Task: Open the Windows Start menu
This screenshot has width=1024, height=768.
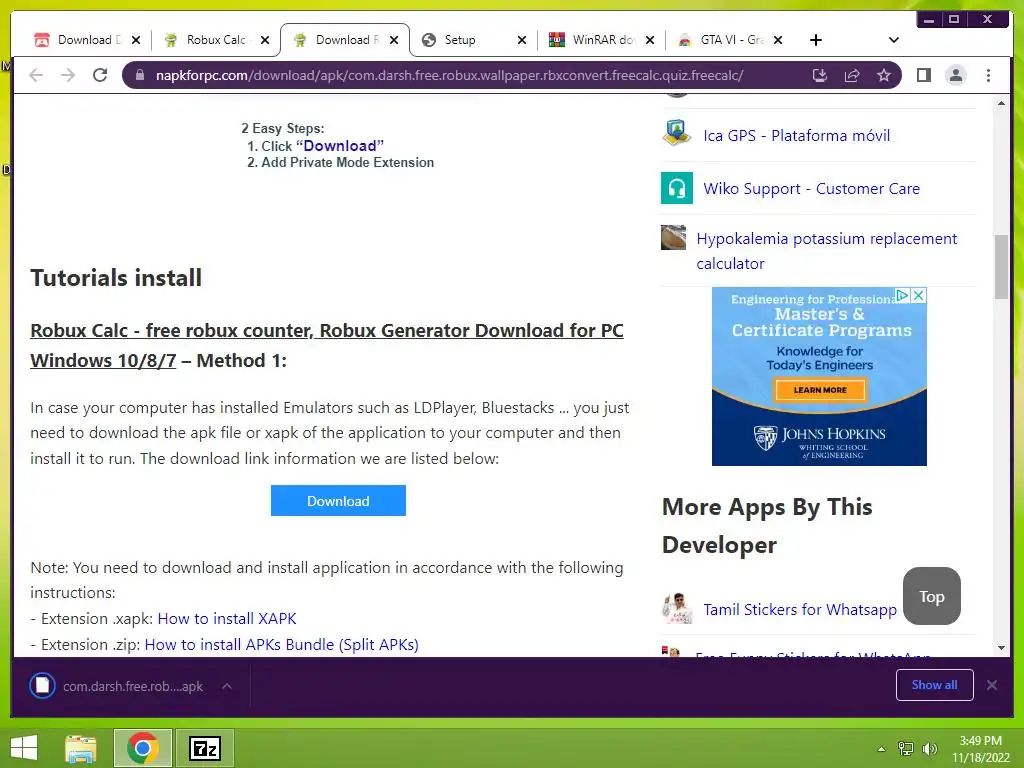Action: [24, 748]
